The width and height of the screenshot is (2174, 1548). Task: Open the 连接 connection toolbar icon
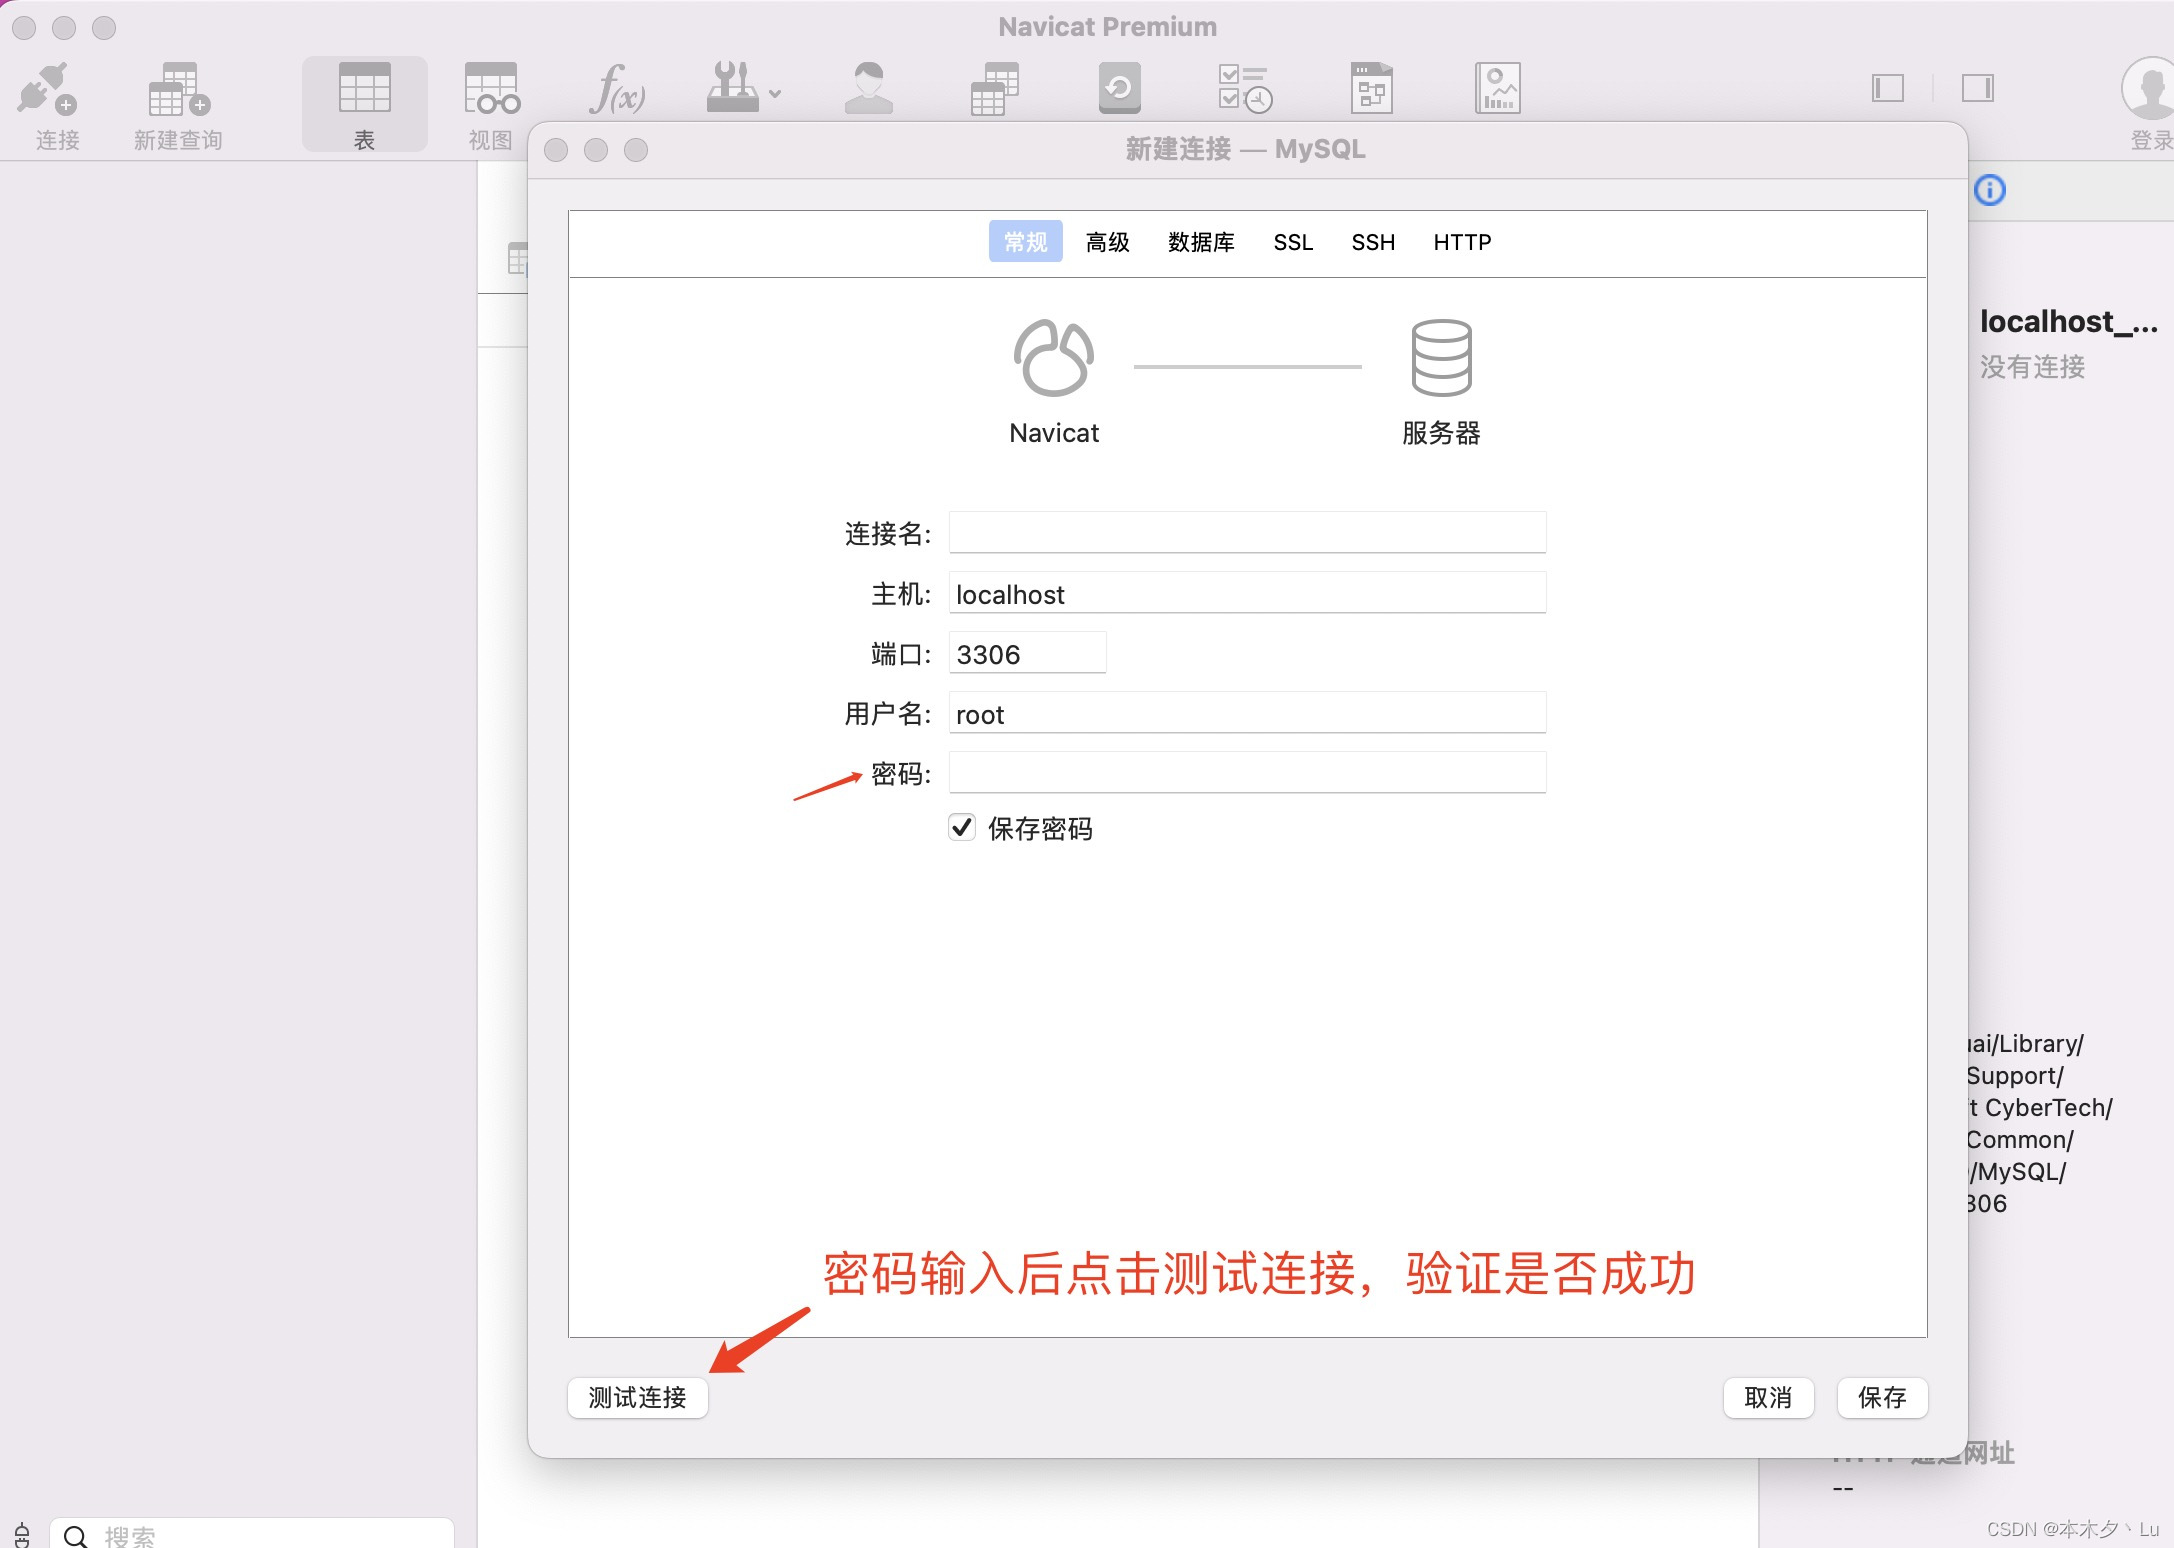point(48,90)
